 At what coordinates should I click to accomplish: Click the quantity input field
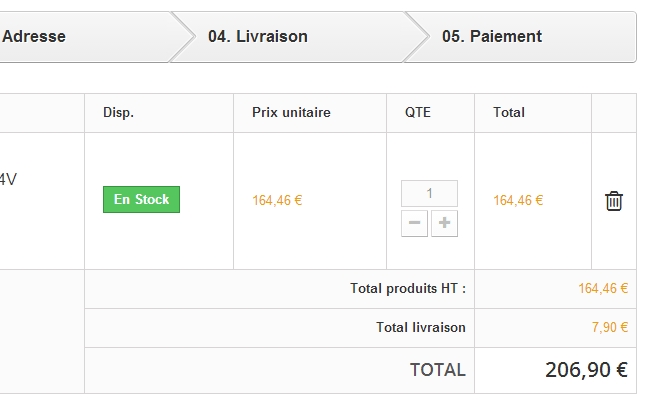429,193
